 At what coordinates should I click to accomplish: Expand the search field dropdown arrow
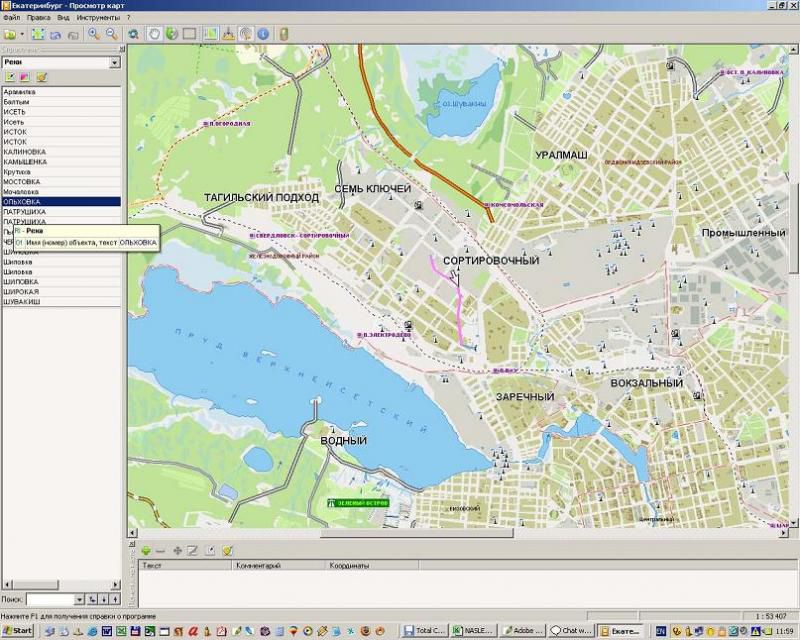pyautogui.click(x=77, y=599)
